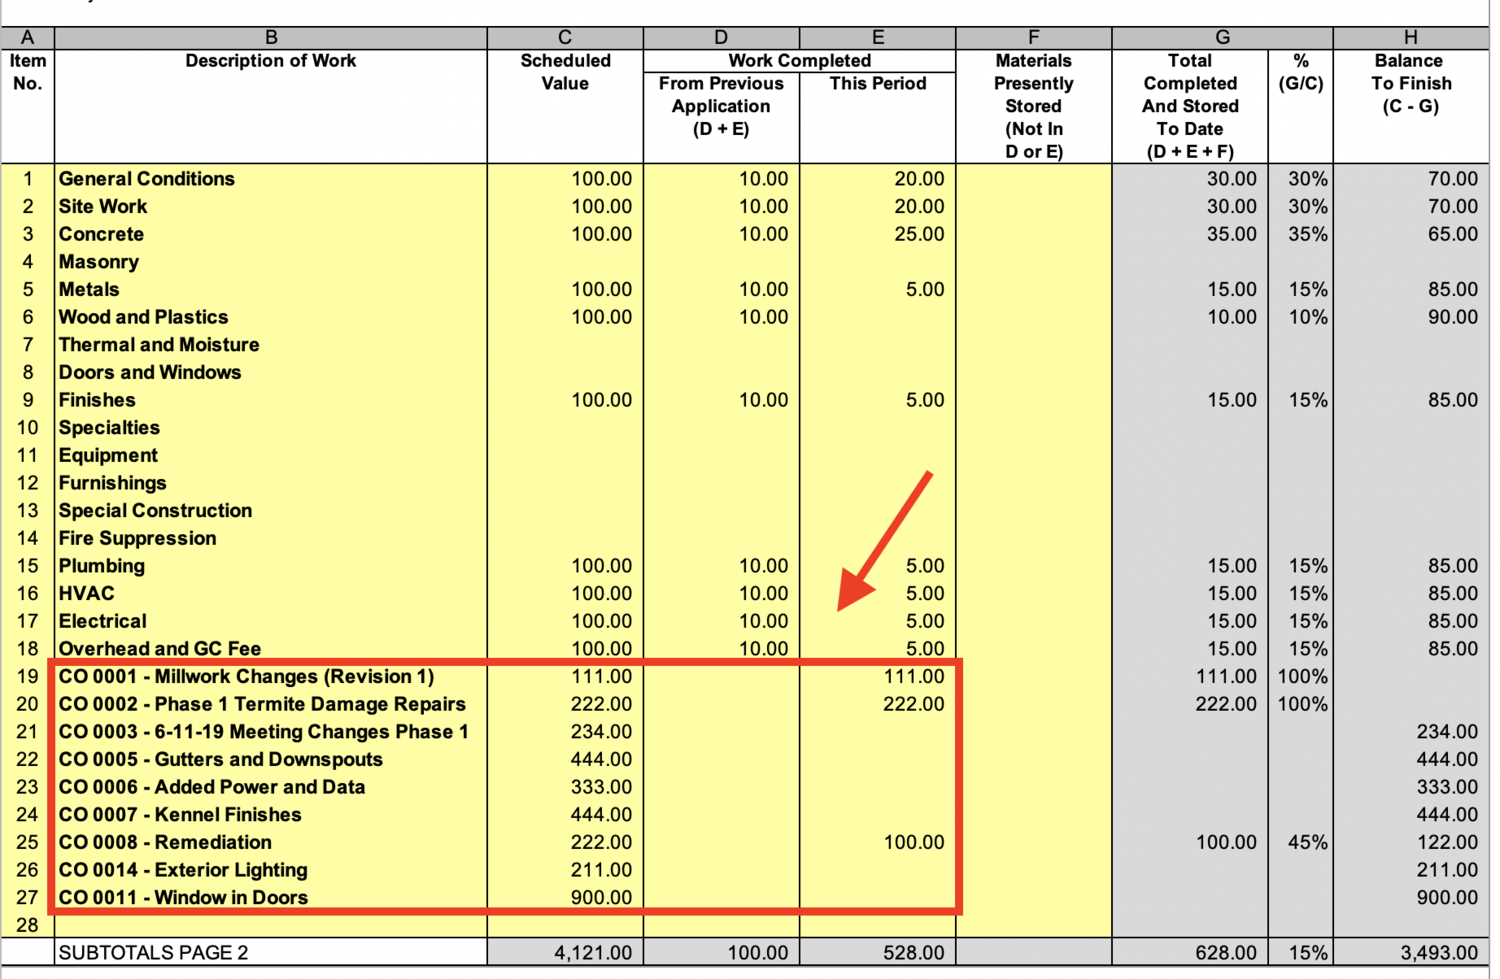The width and height of the screenshot is (1500, 979).
Task: Select the 'Finishes' description cell
Action: [x=271, y=400]
